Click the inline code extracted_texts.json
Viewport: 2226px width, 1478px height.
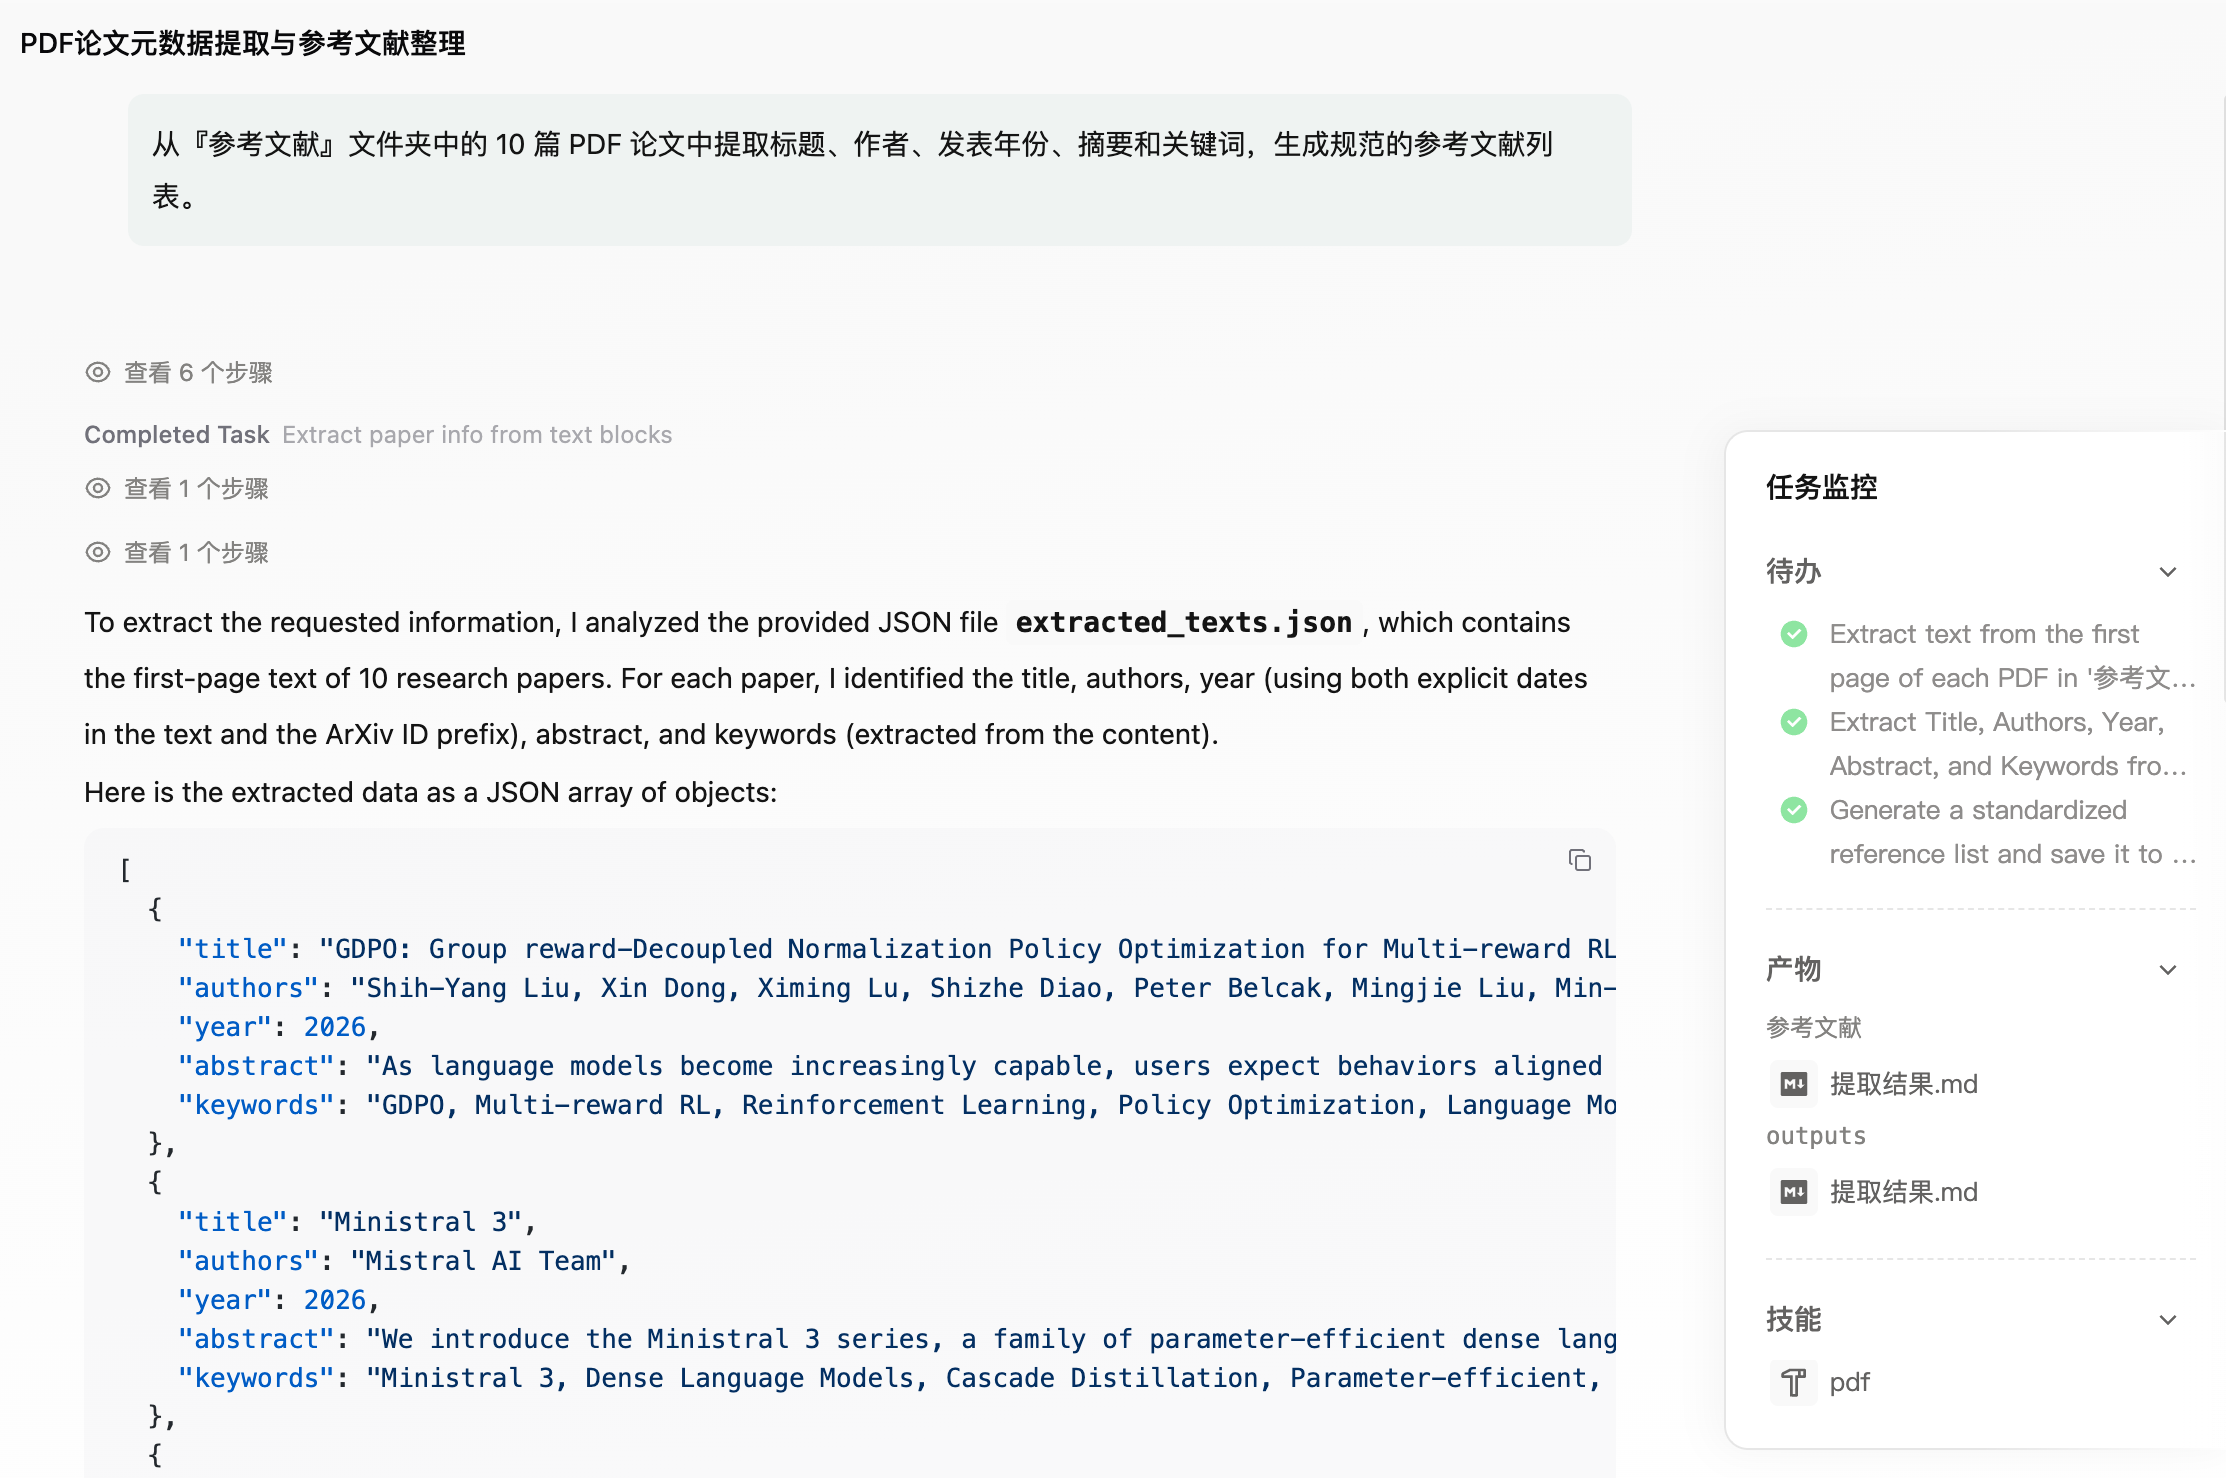click(1184, 622)
